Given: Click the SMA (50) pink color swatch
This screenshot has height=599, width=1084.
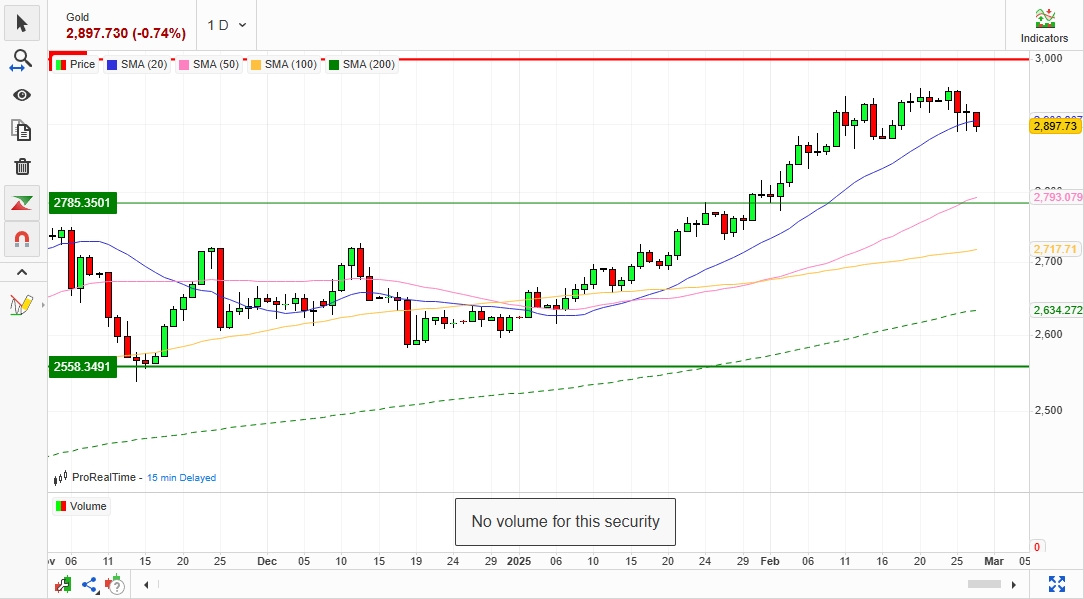Looking at the screenshot, I should [184, 64].
